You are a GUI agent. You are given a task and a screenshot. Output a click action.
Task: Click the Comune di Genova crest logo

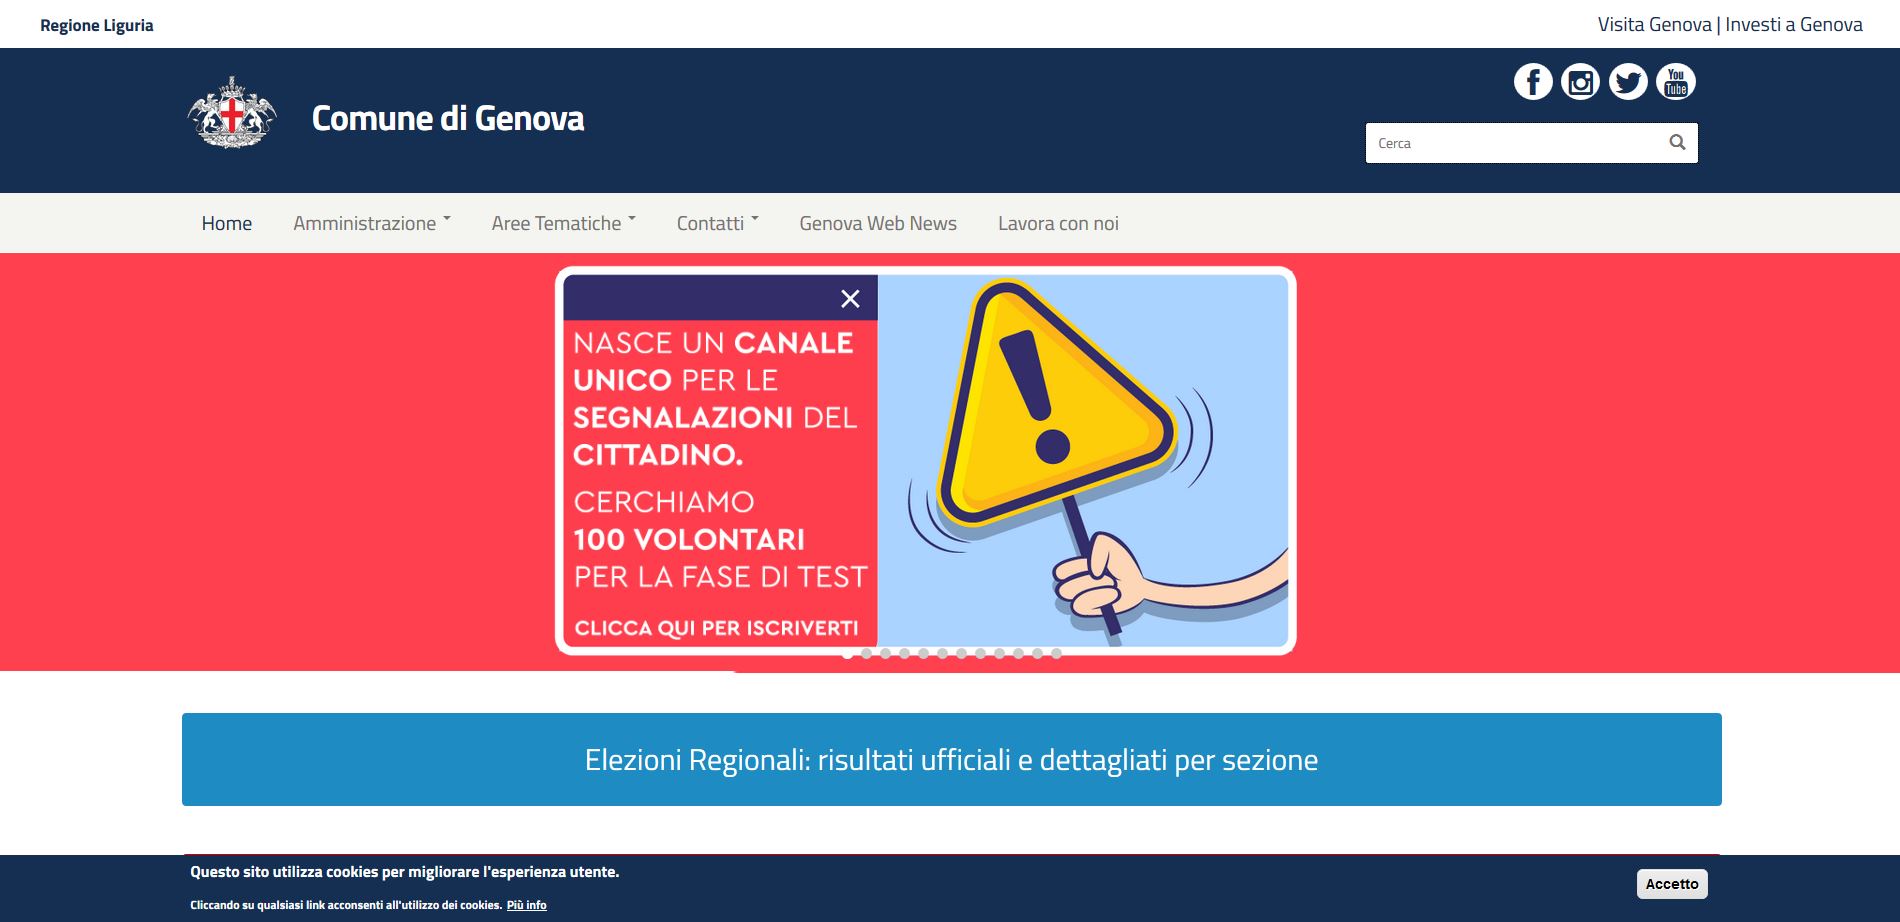click(232, 114)
